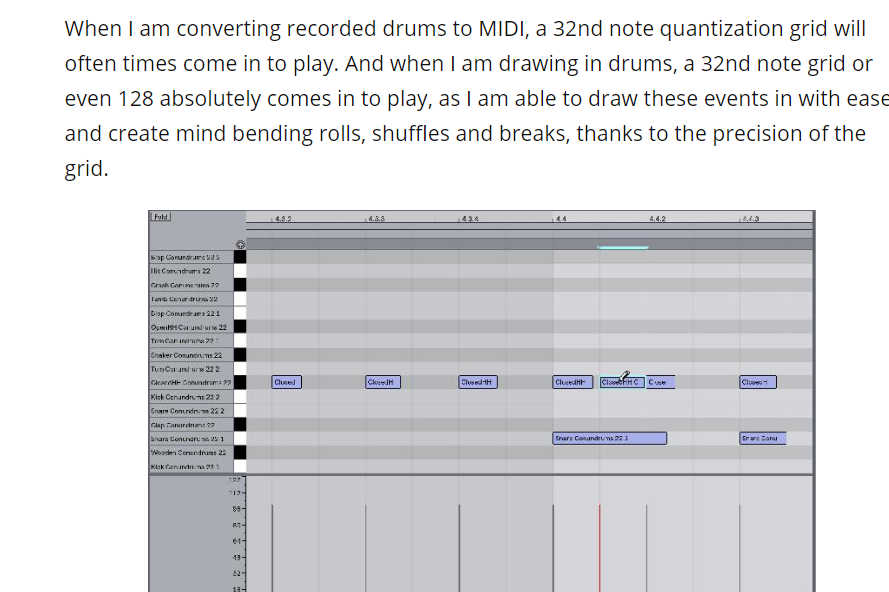
Task: Click the highlighted ClosedHH note under the pencil cursor
Action: [x=622, y=382]
